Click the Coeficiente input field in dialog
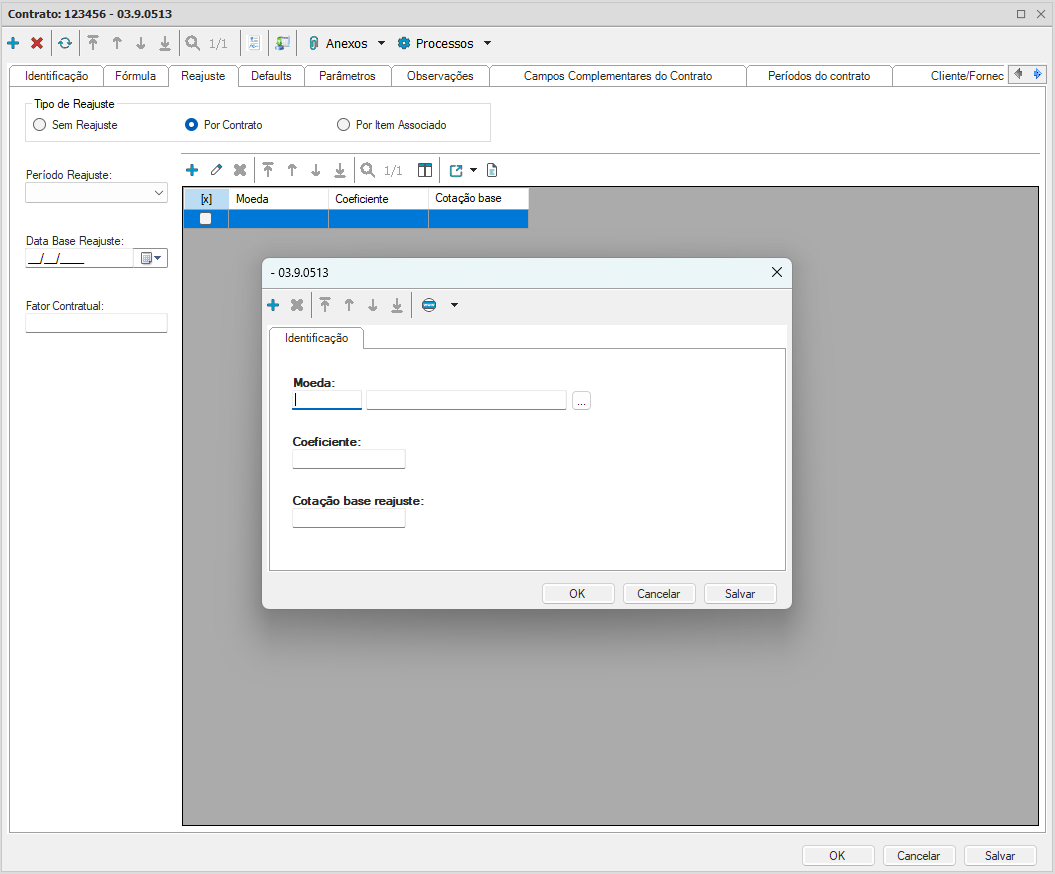 pyautogui.click(x=349, y=459)
